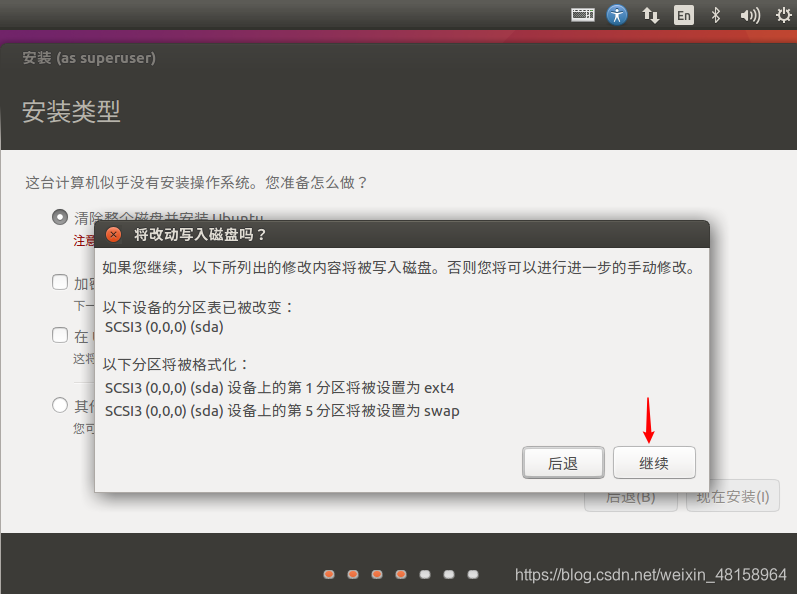Click the 现在安装(I) button behind the dialog
Viewport: 797px width, 594px height.
(732, 496)
